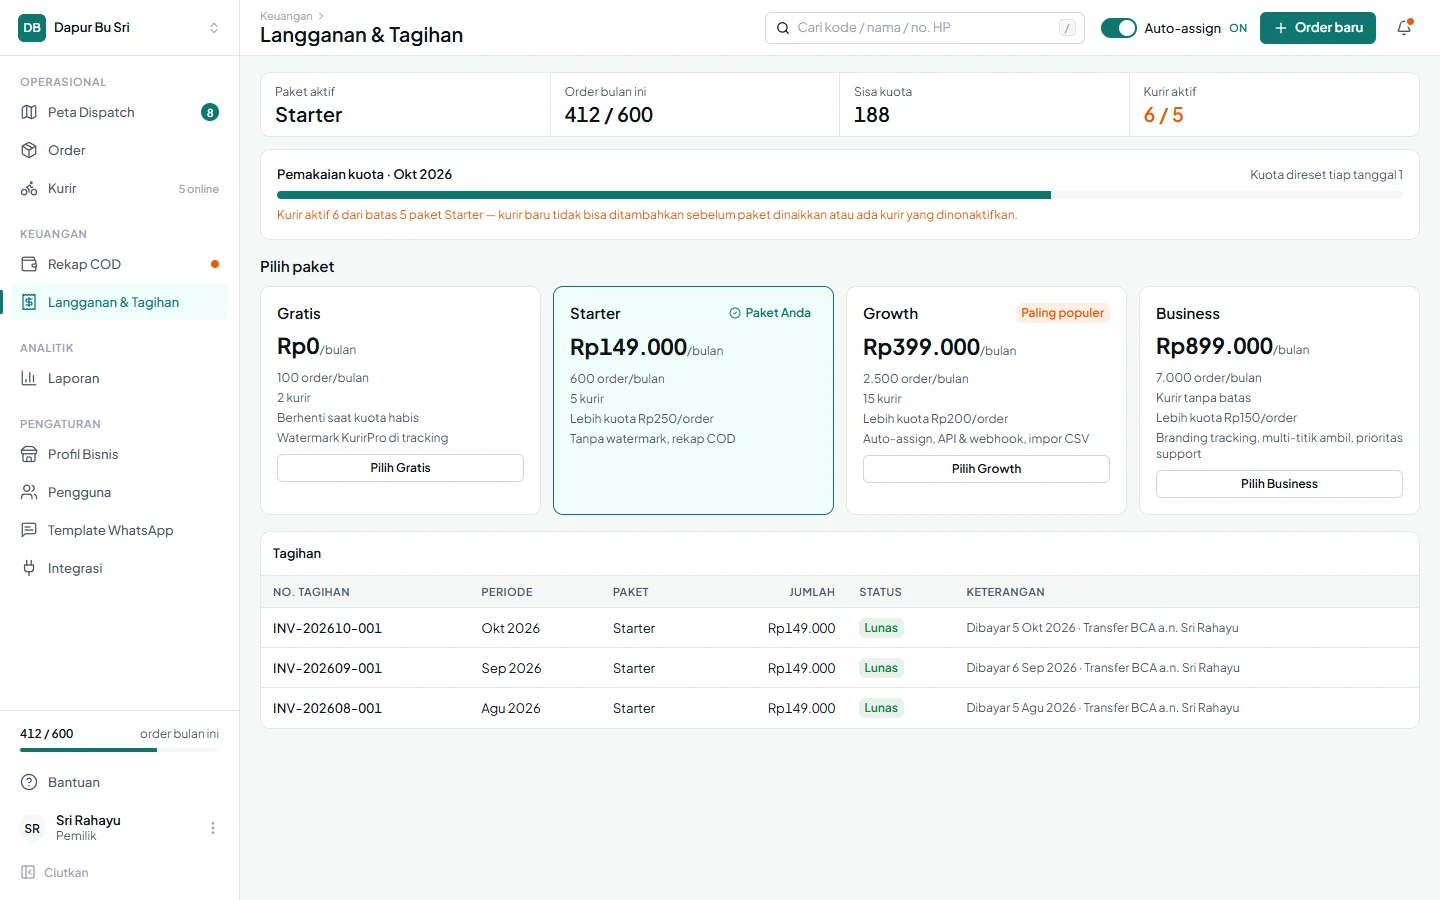Click the Paling populer badge on Growth

[1062, 313]
